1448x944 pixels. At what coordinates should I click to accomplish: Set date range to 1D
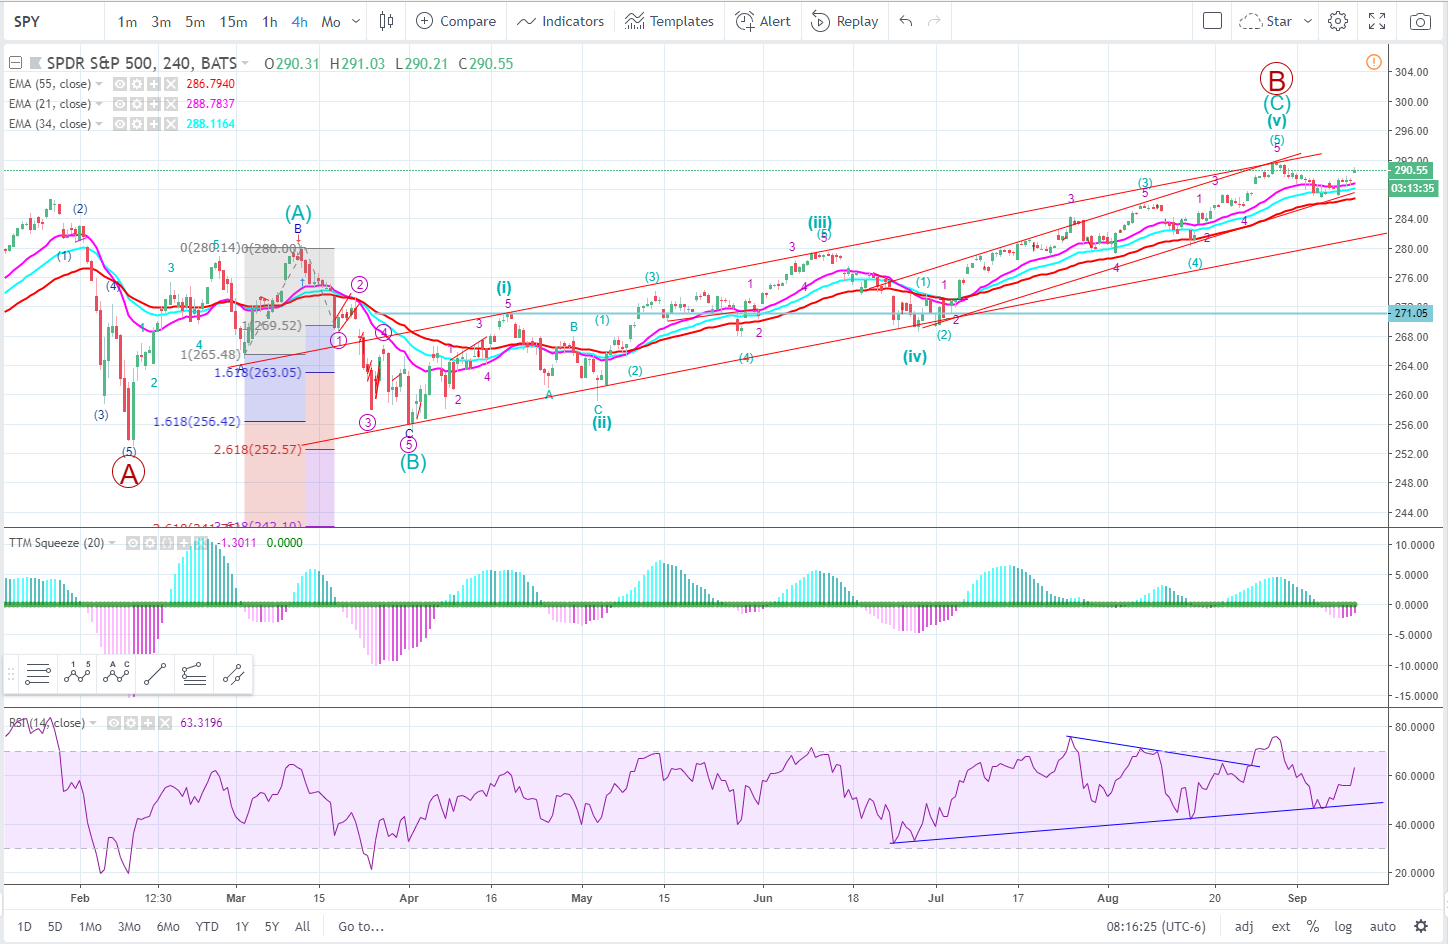(x=24, y=926)
